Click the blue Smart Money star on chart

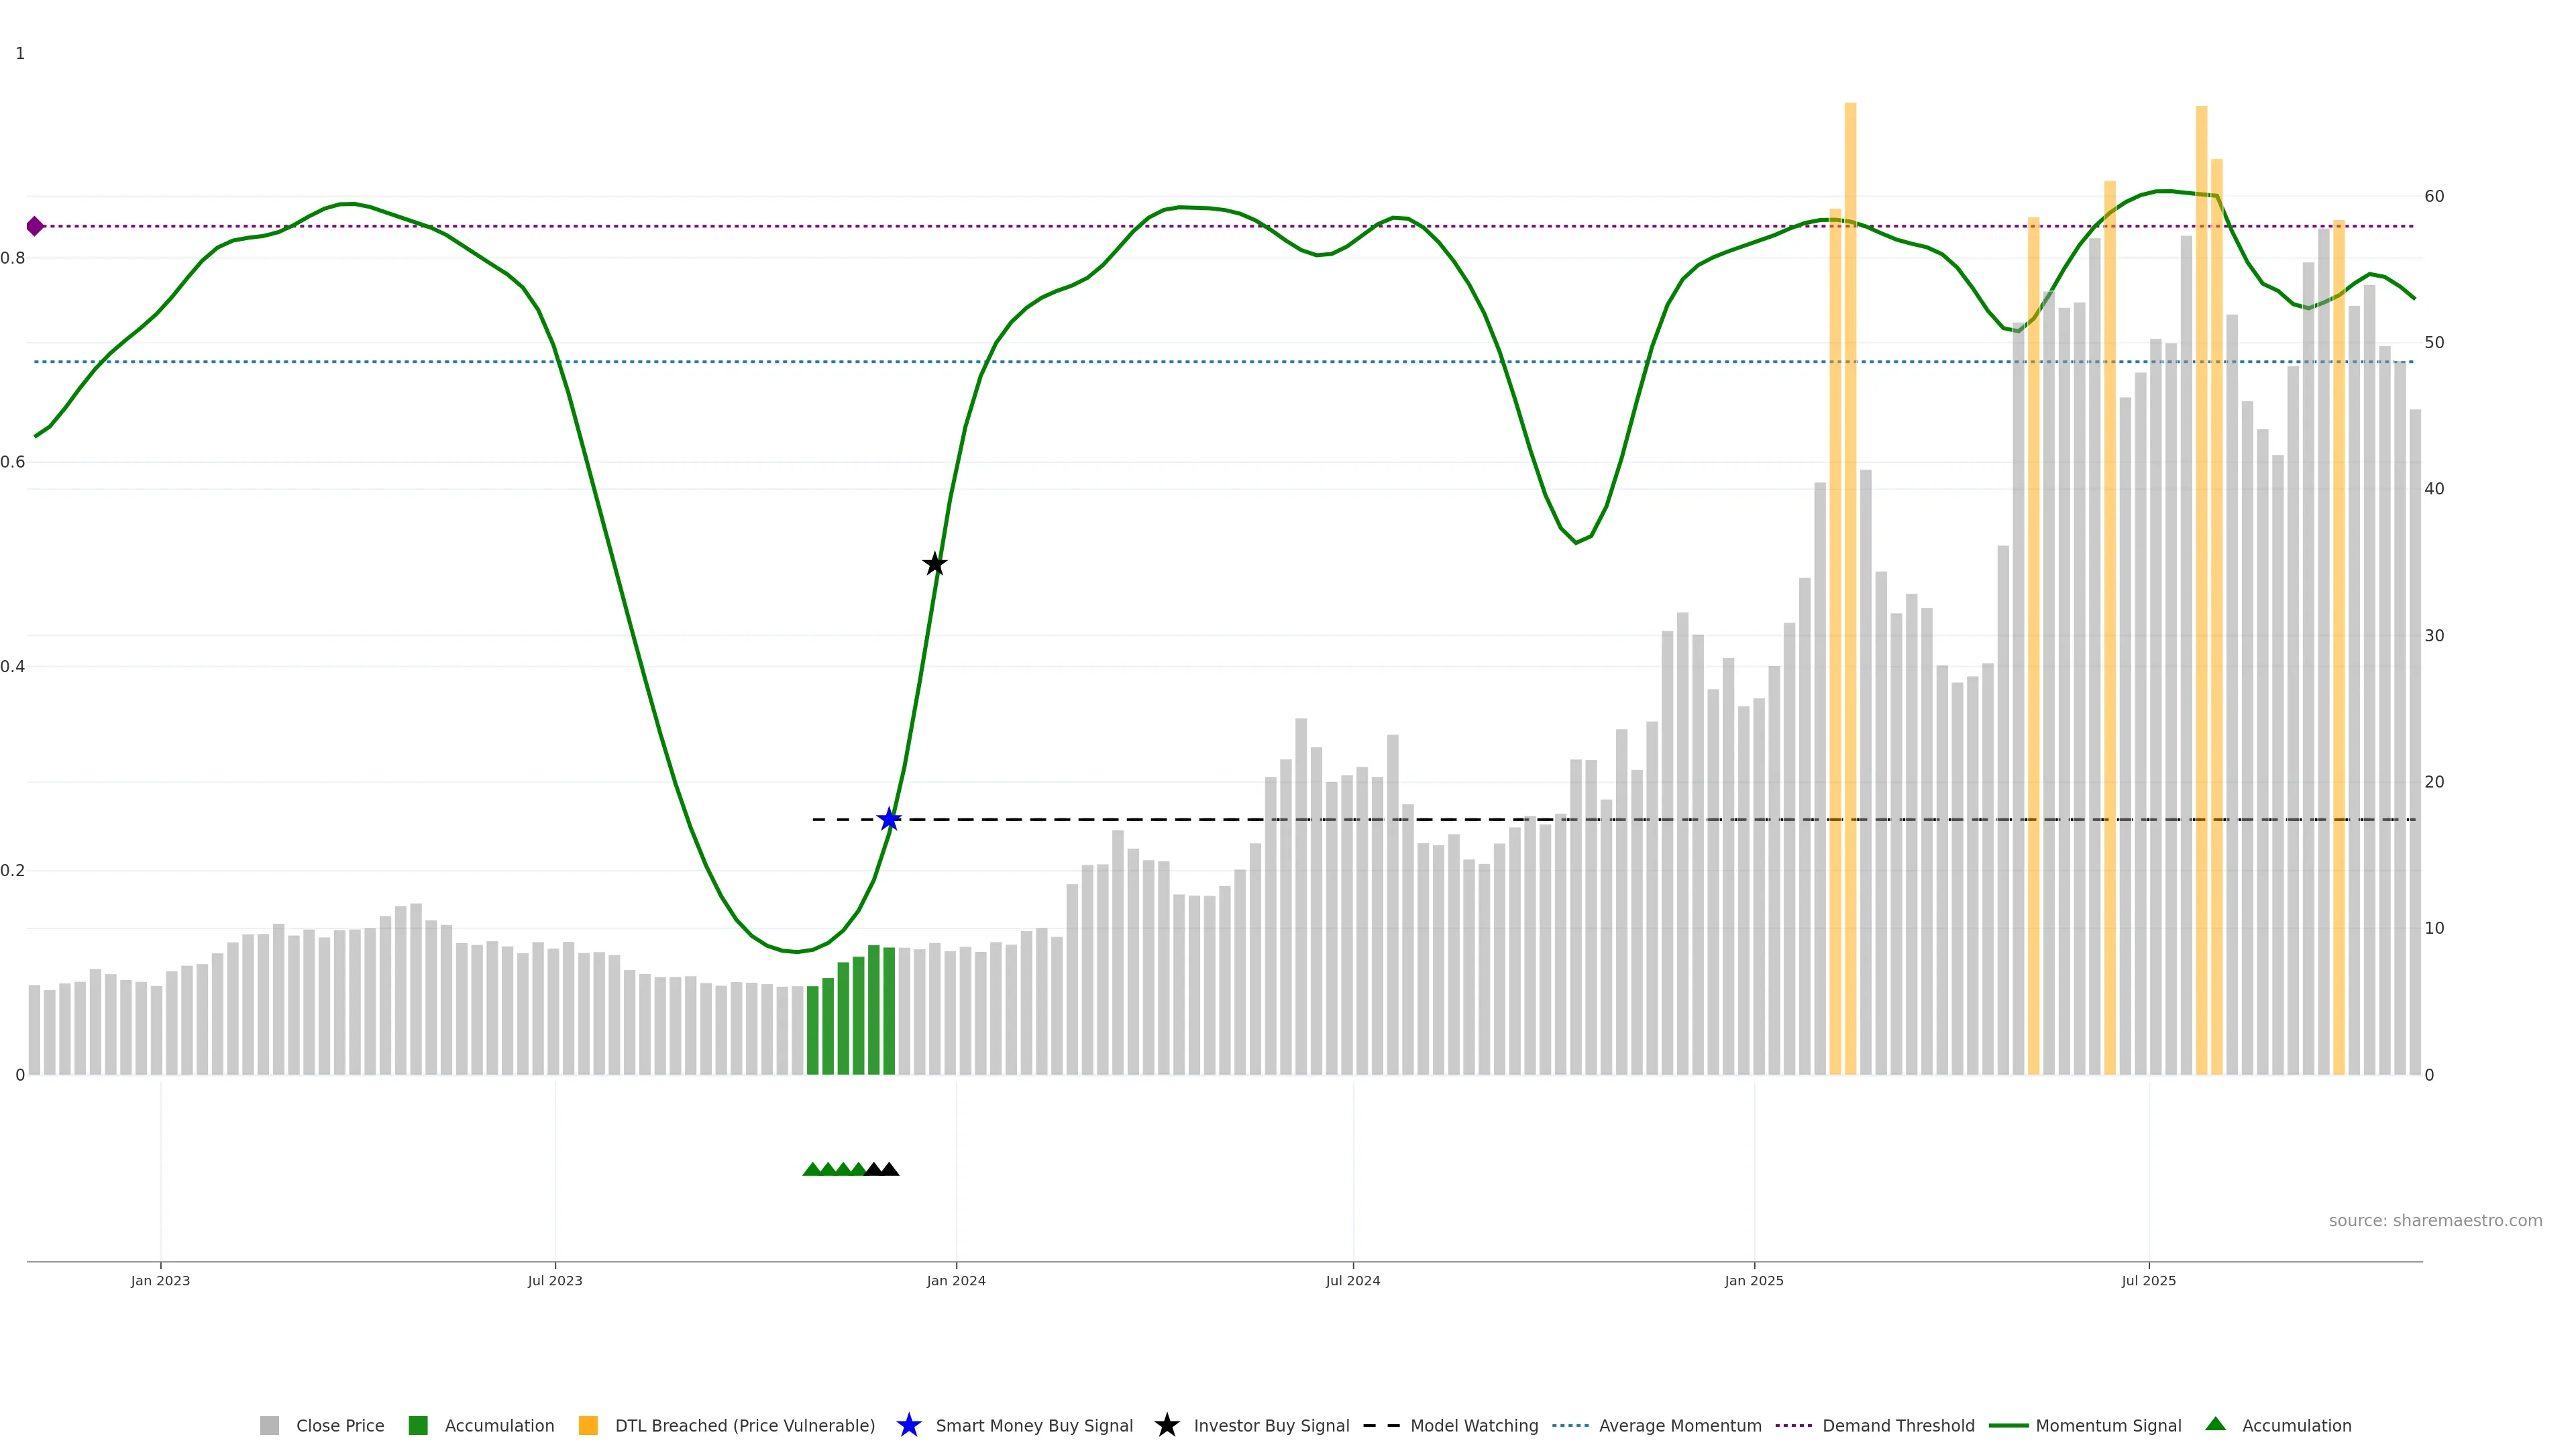coord(889,820)
